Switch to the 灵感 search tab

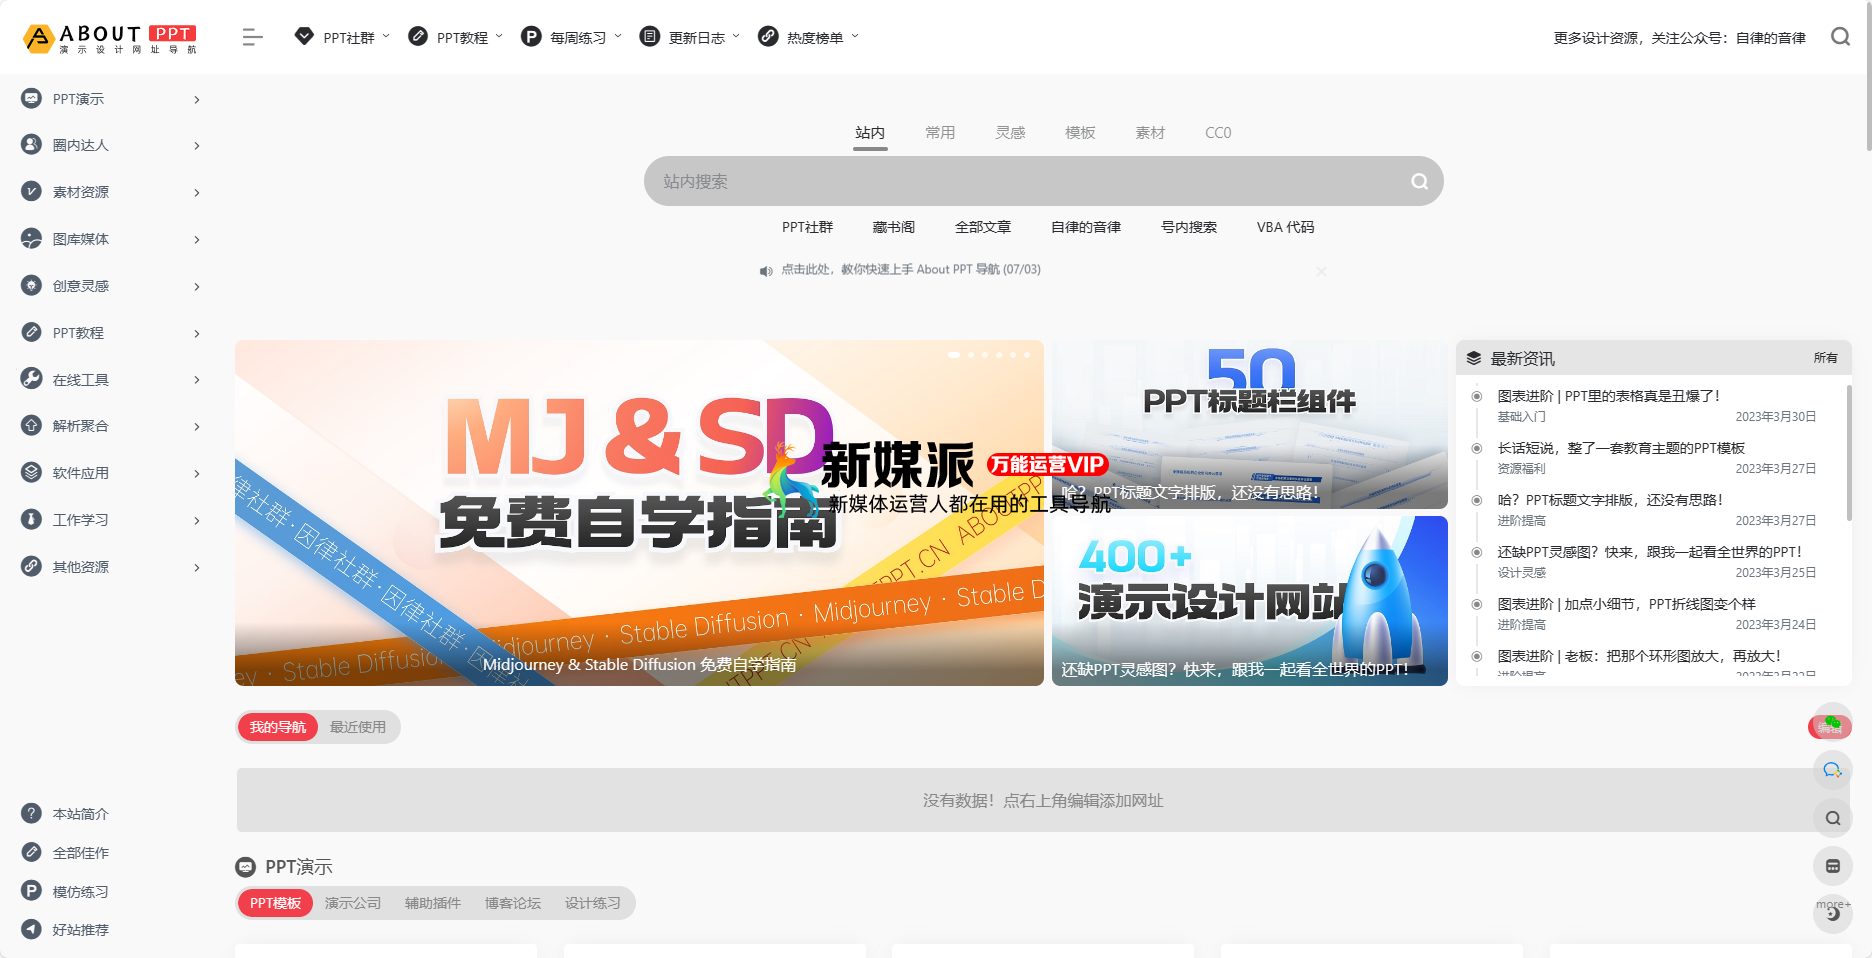pos(1010,132)
